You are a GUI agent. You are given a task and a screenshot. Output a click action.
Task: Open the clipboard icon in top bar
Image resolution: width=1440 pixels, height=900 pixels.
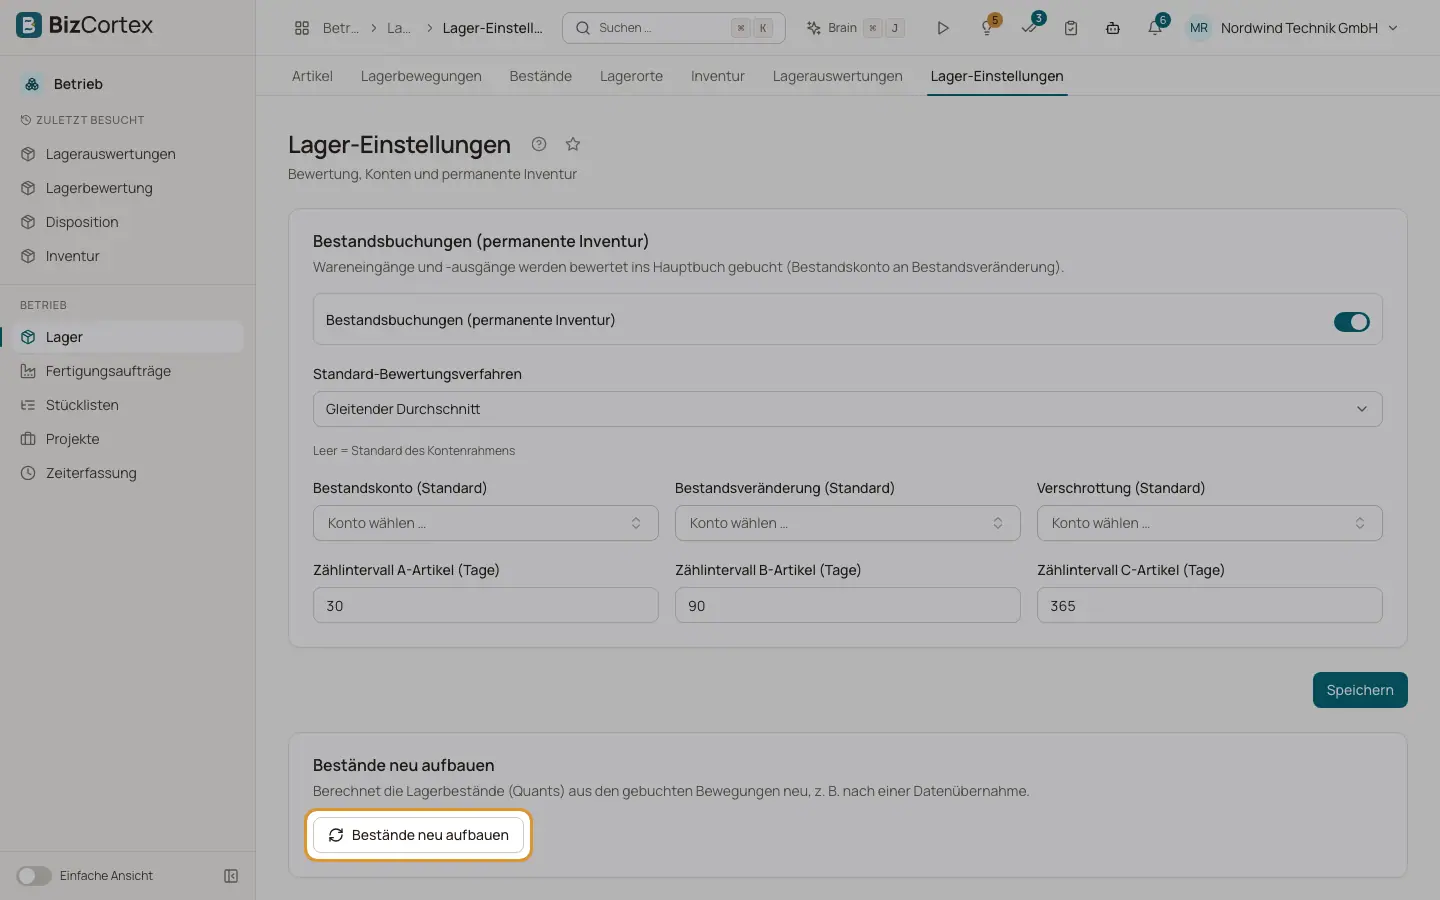coord(1071,28)
